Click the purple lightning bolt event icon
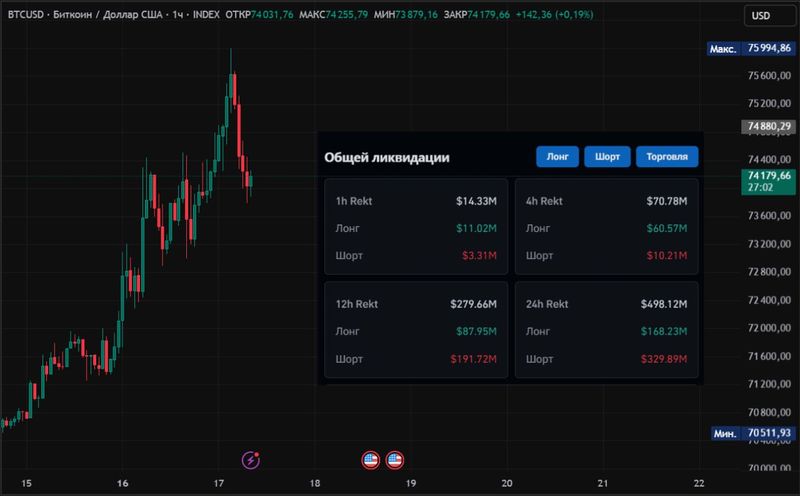 [251, 460]
